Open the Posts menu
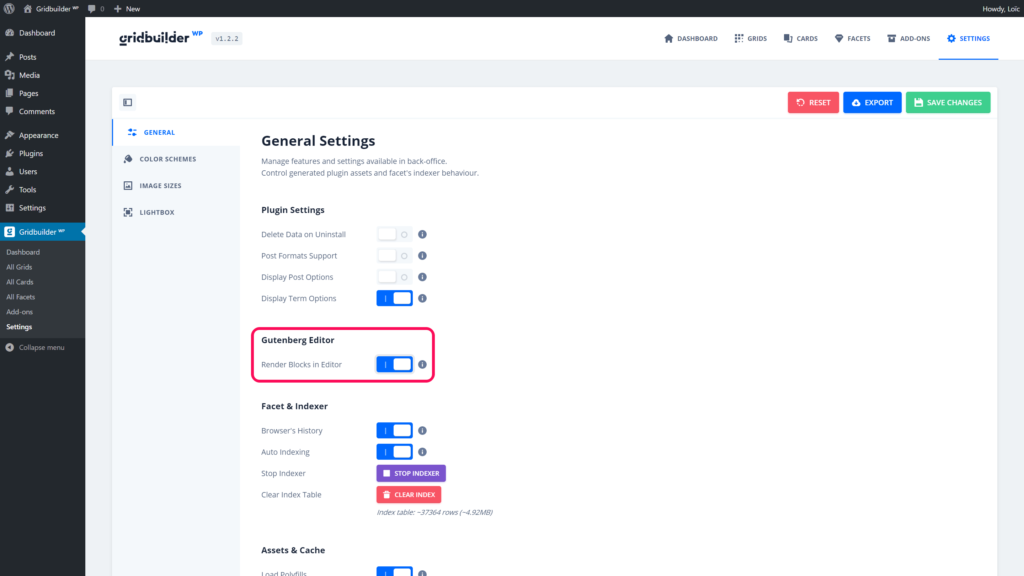The height and width of the screenshot is (576, 1024). 42,57
